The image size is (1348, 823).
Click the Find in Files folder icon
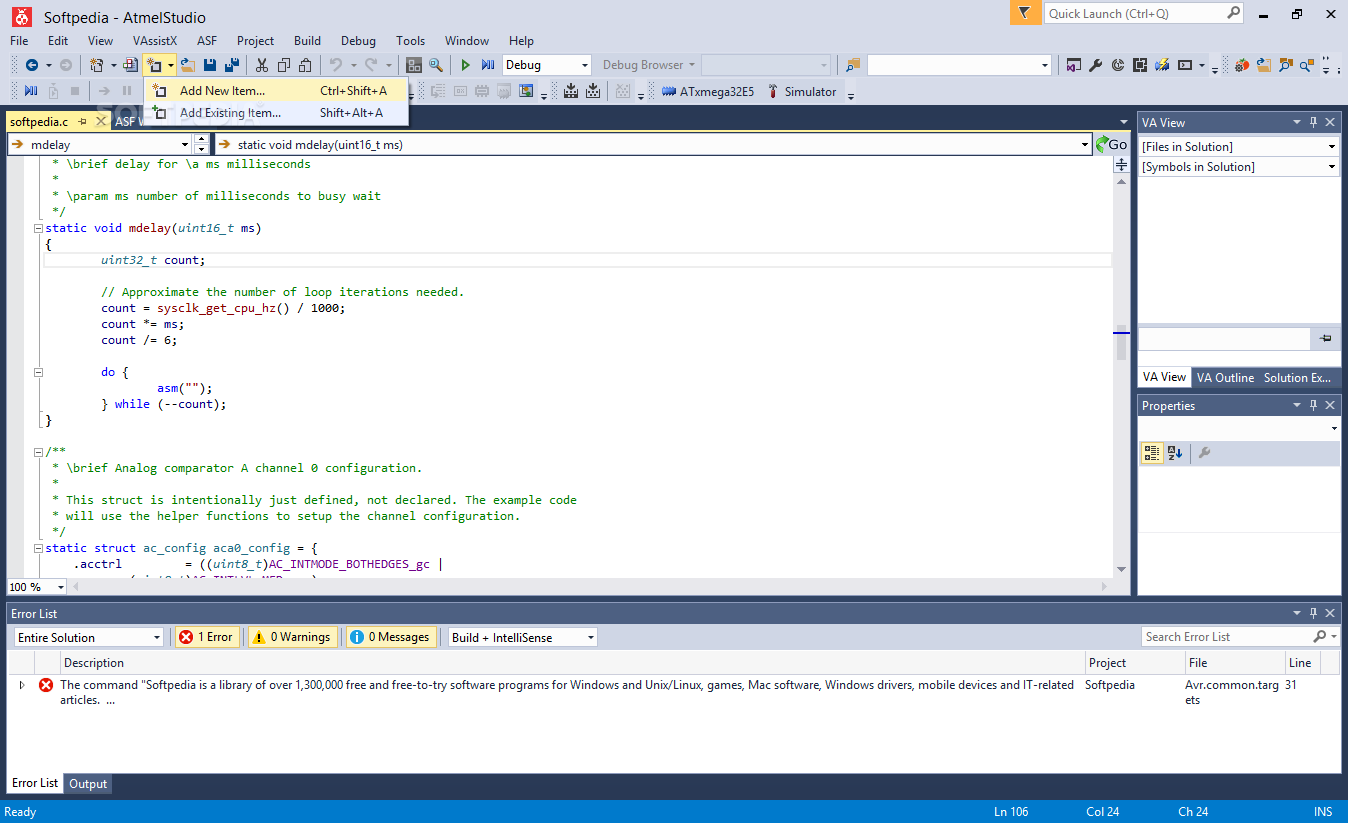point(852,65)
